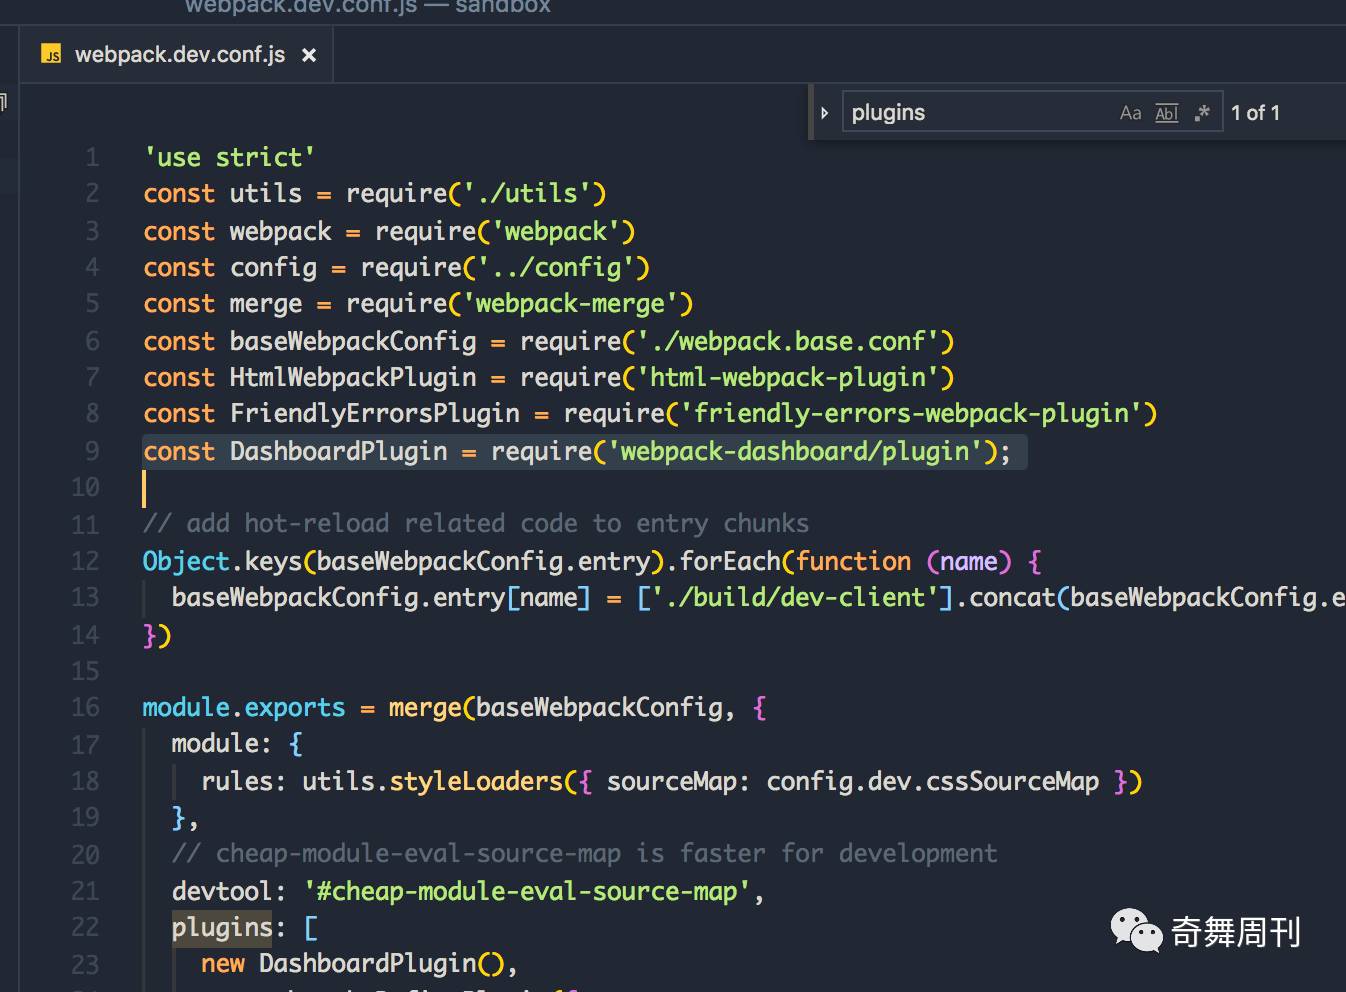Click baseWebpackConfig declaration on line 6

pyautogui.click(x=353, y=342)
